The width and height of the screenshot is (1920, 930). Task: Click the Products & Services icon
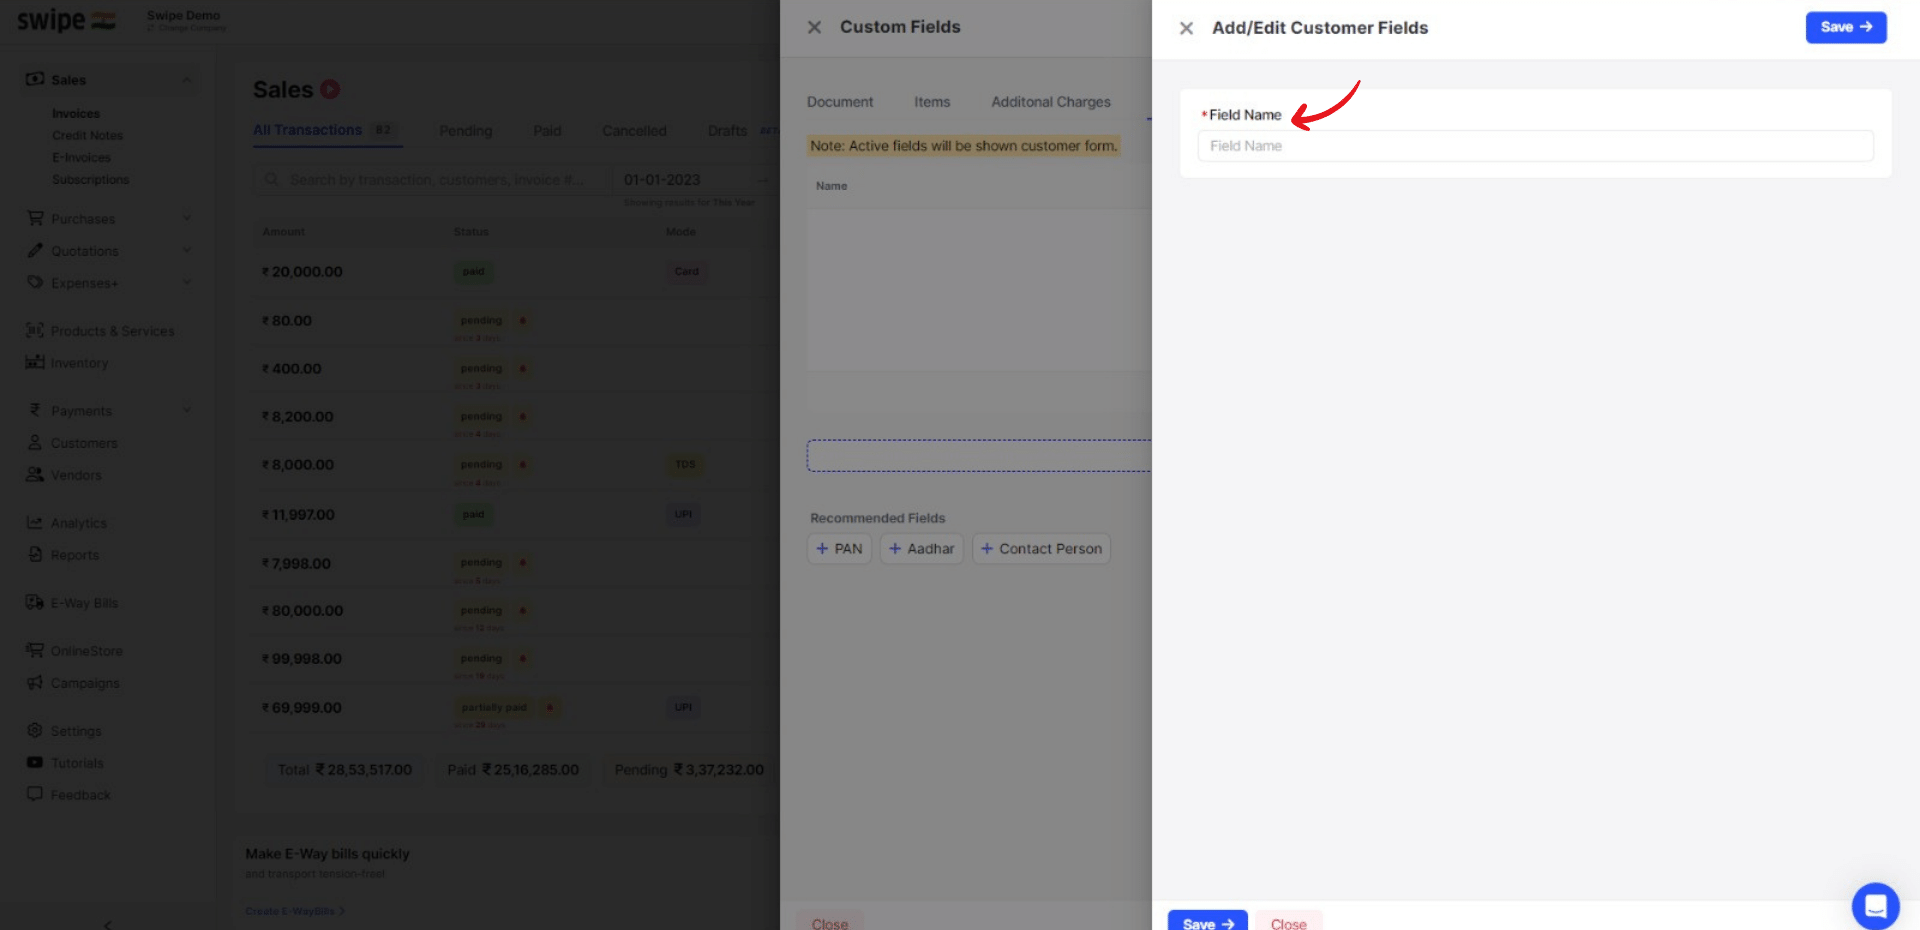click(x=35, y=330)
